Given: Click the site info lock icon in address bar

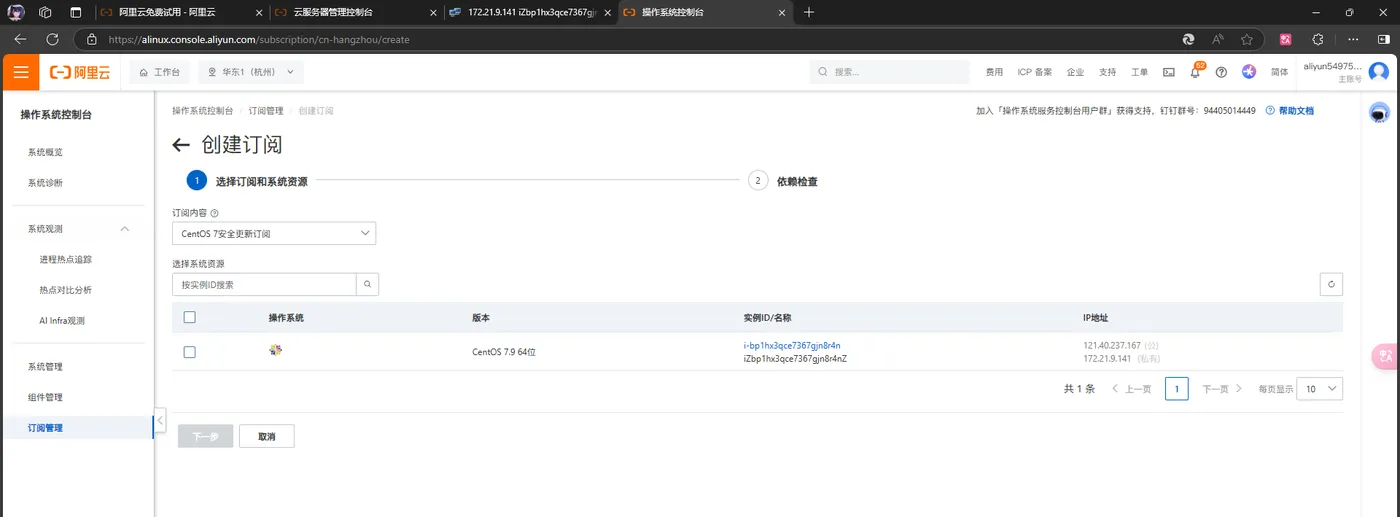Looking at the screenshot, I should click(x=92, y=39).
